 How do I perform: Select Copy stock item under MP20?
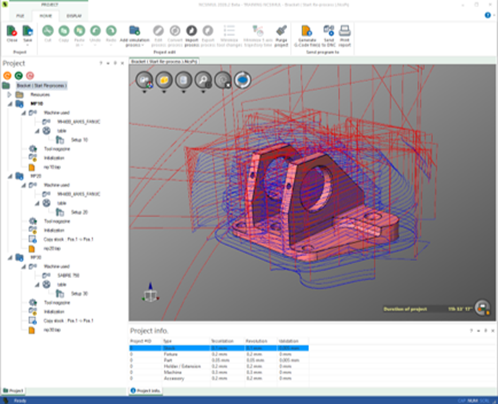point(68,239)
